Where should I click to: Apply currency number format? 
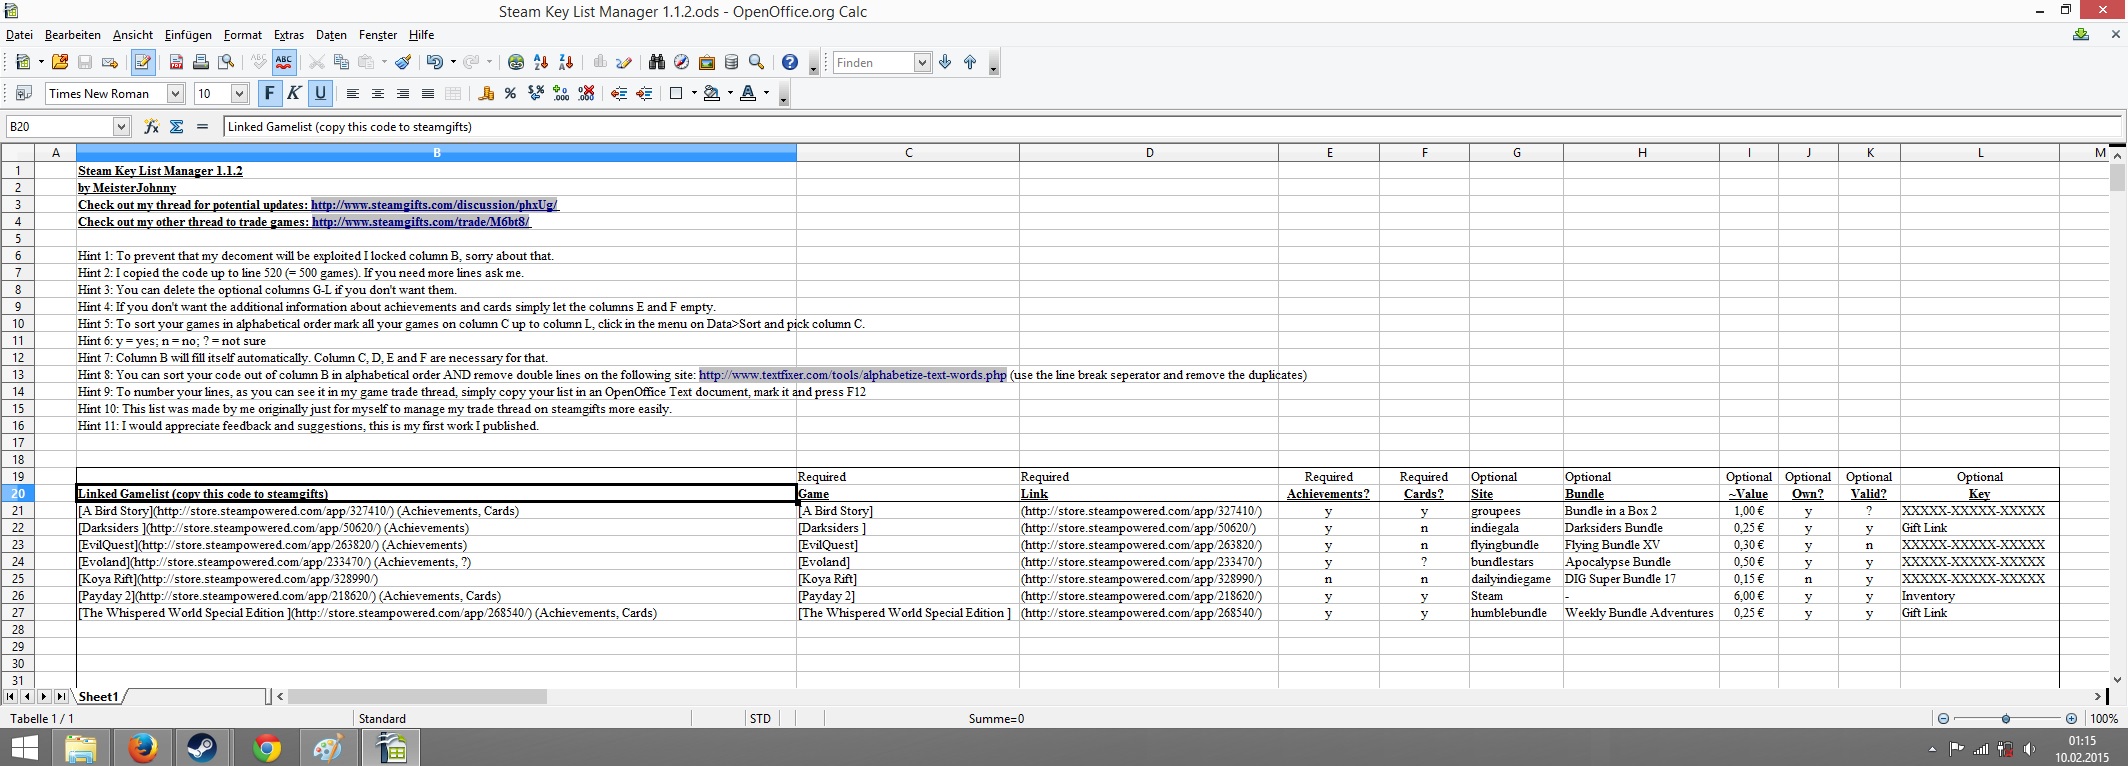point(486,93)
